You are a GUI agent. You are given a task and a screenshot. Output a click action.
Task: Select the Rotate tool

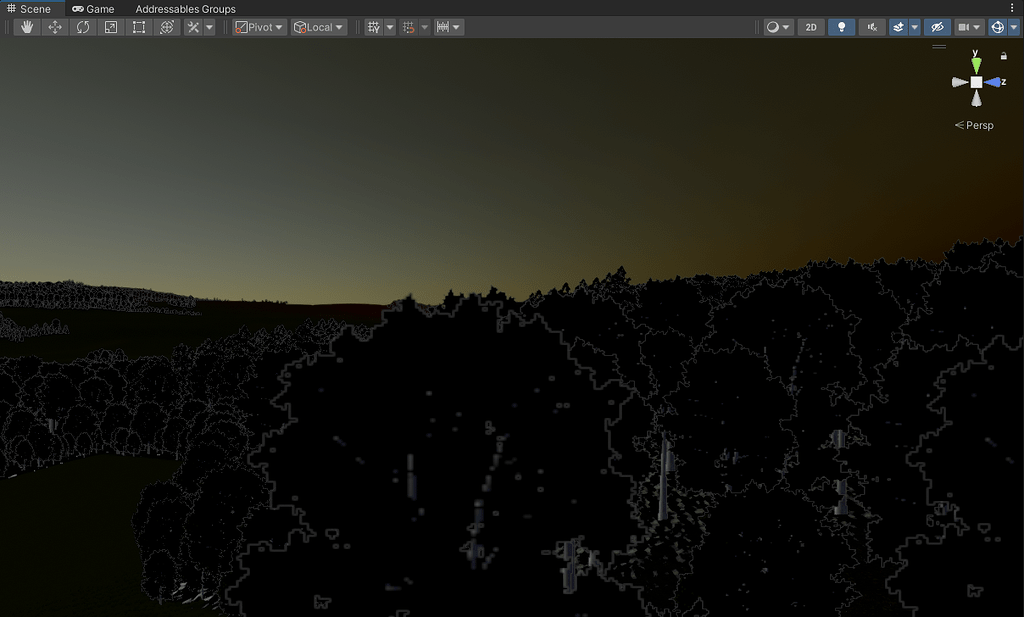pyautogui.click(x=83, y=27)
